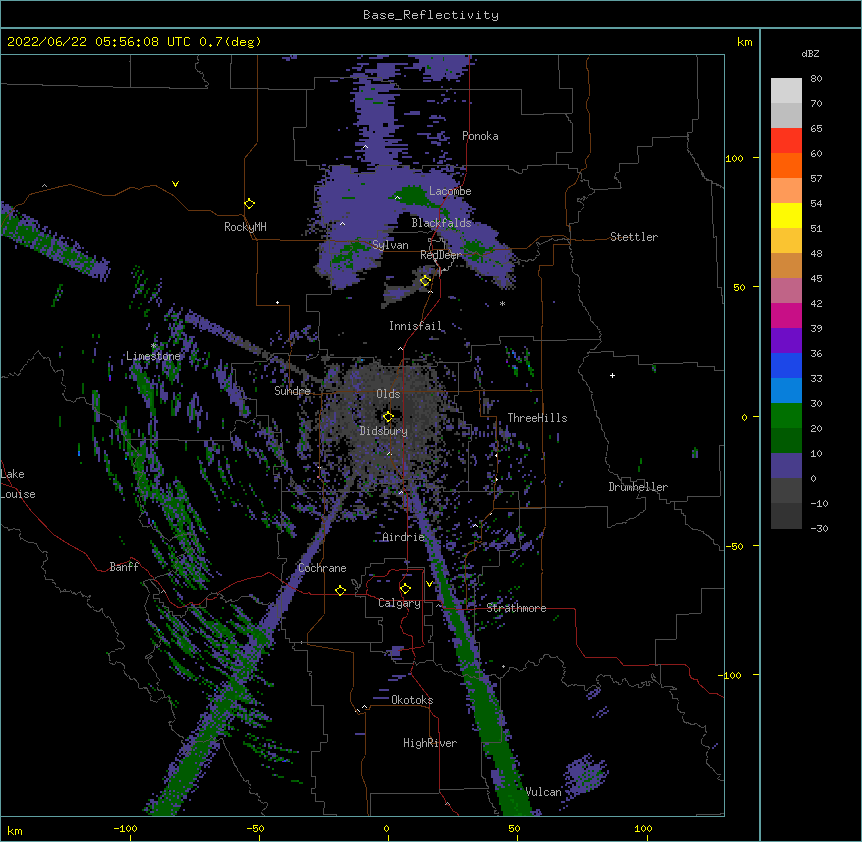Click the Ponoka city label

480,136
